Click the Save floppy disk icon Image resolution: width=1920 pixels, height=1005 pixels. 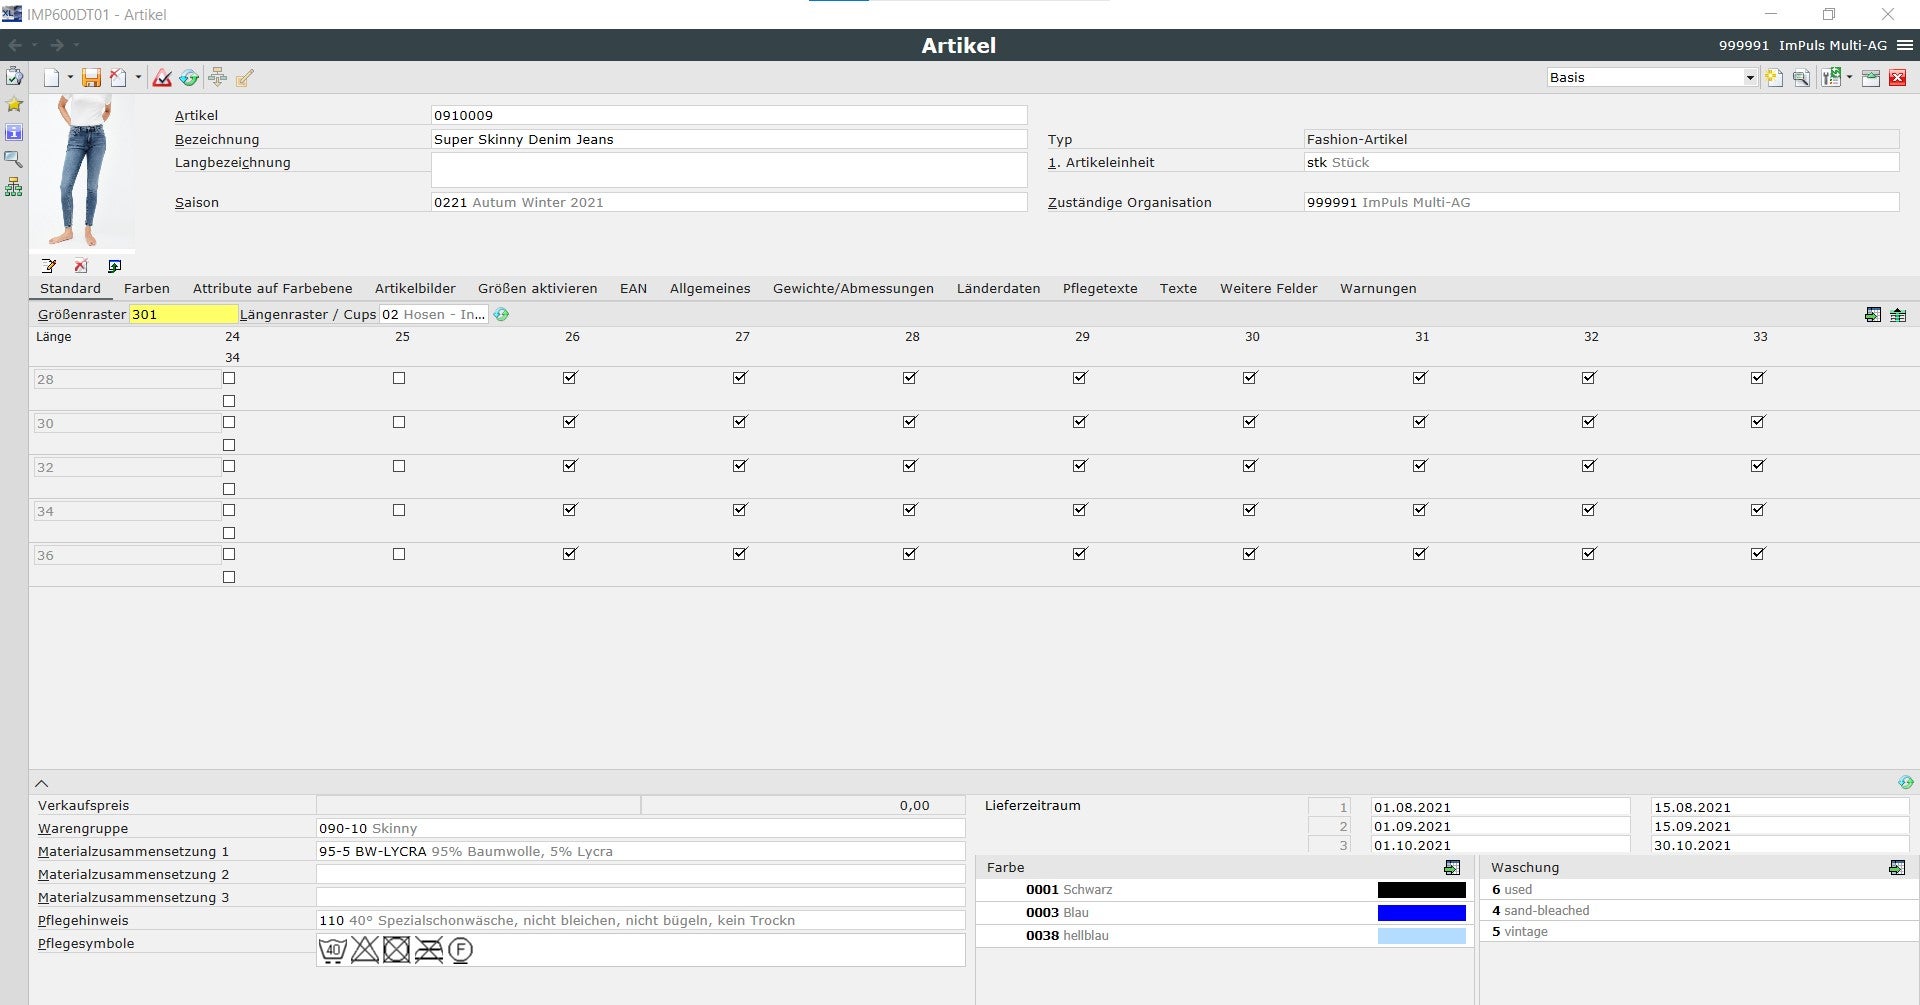pyautogui.click(x=91, y=78)
